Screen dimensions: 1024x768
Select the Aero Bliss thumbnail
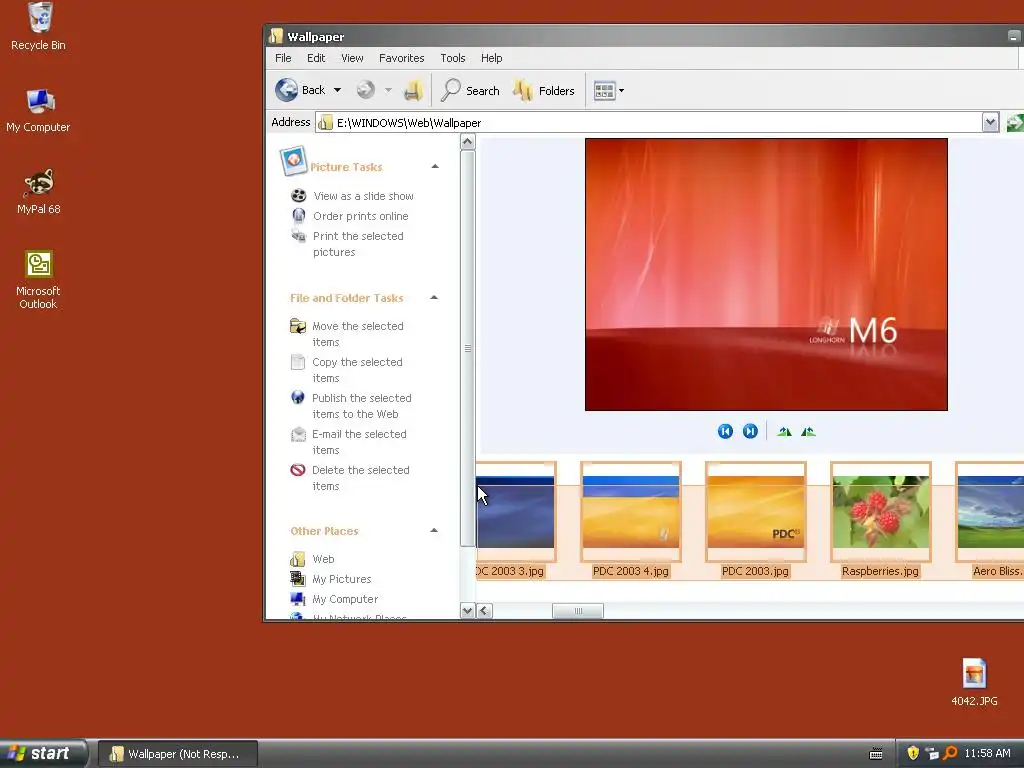point(990,520)
